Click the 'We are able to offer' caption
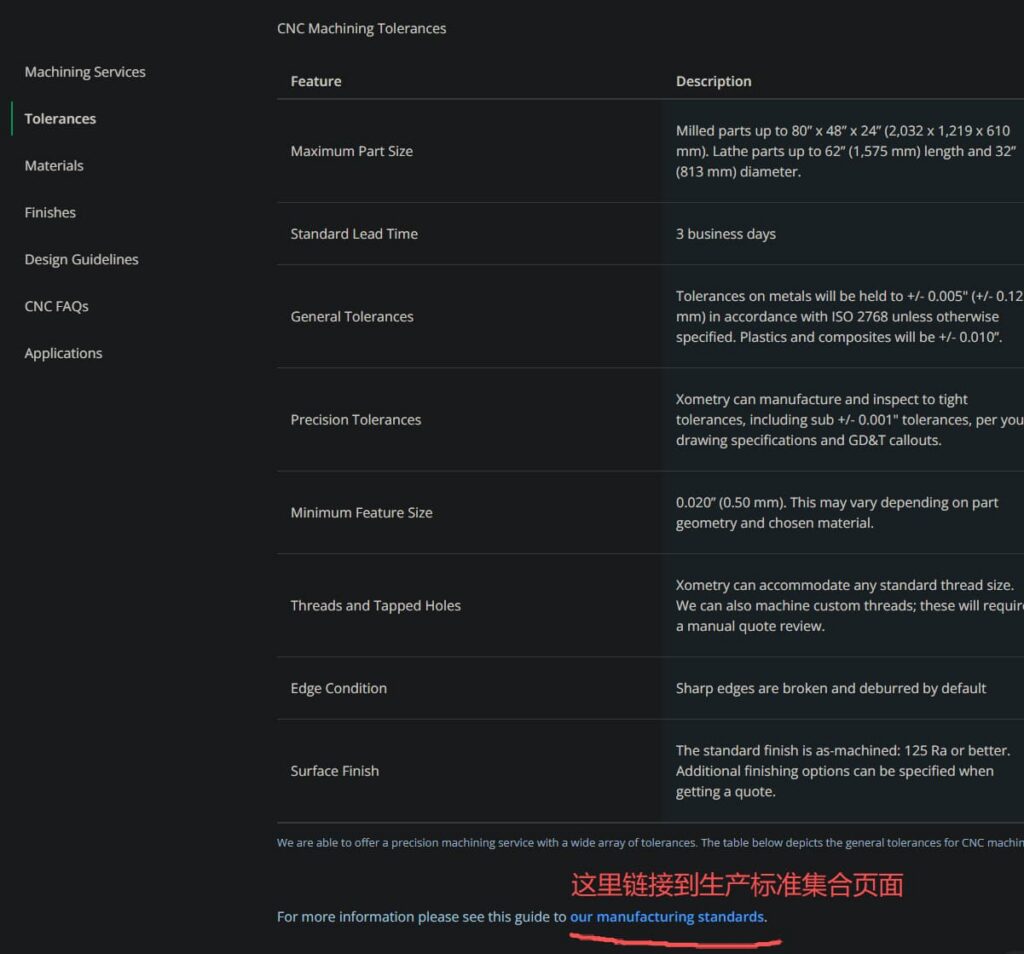 coord(650,843)
